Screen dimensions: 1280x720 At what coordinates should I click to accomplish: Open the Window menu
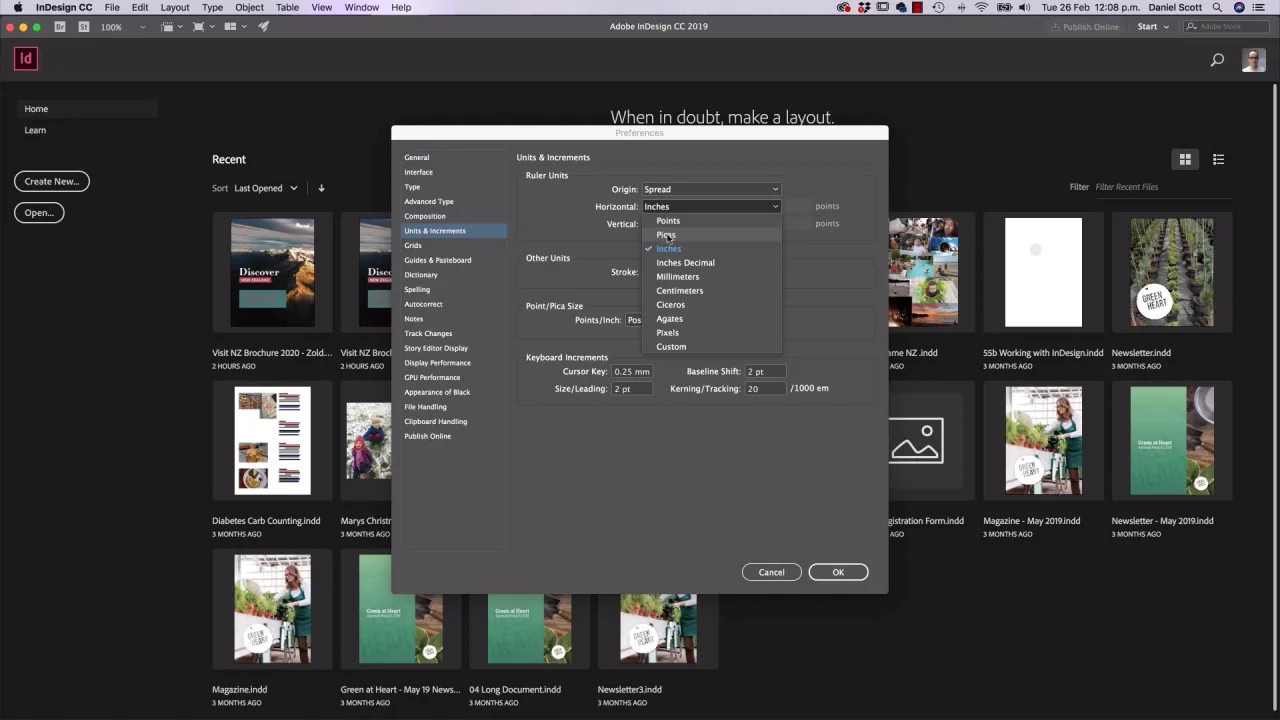(x=362, y=7)
